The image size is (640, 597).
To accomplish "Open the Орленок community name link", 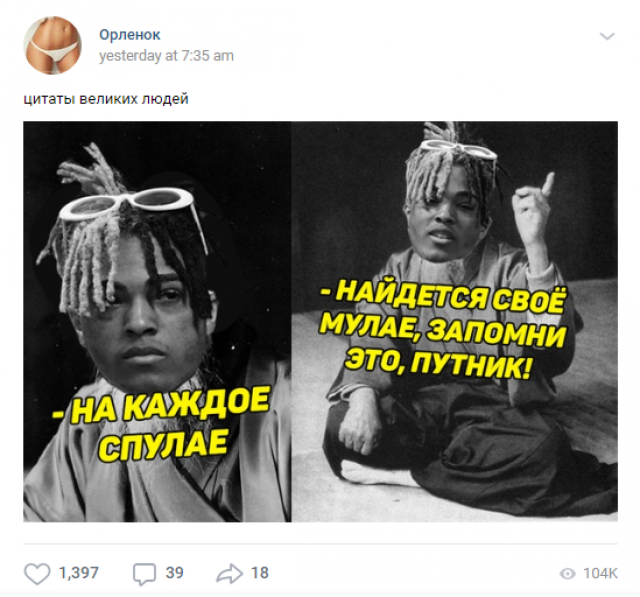I will pos(130,35).
